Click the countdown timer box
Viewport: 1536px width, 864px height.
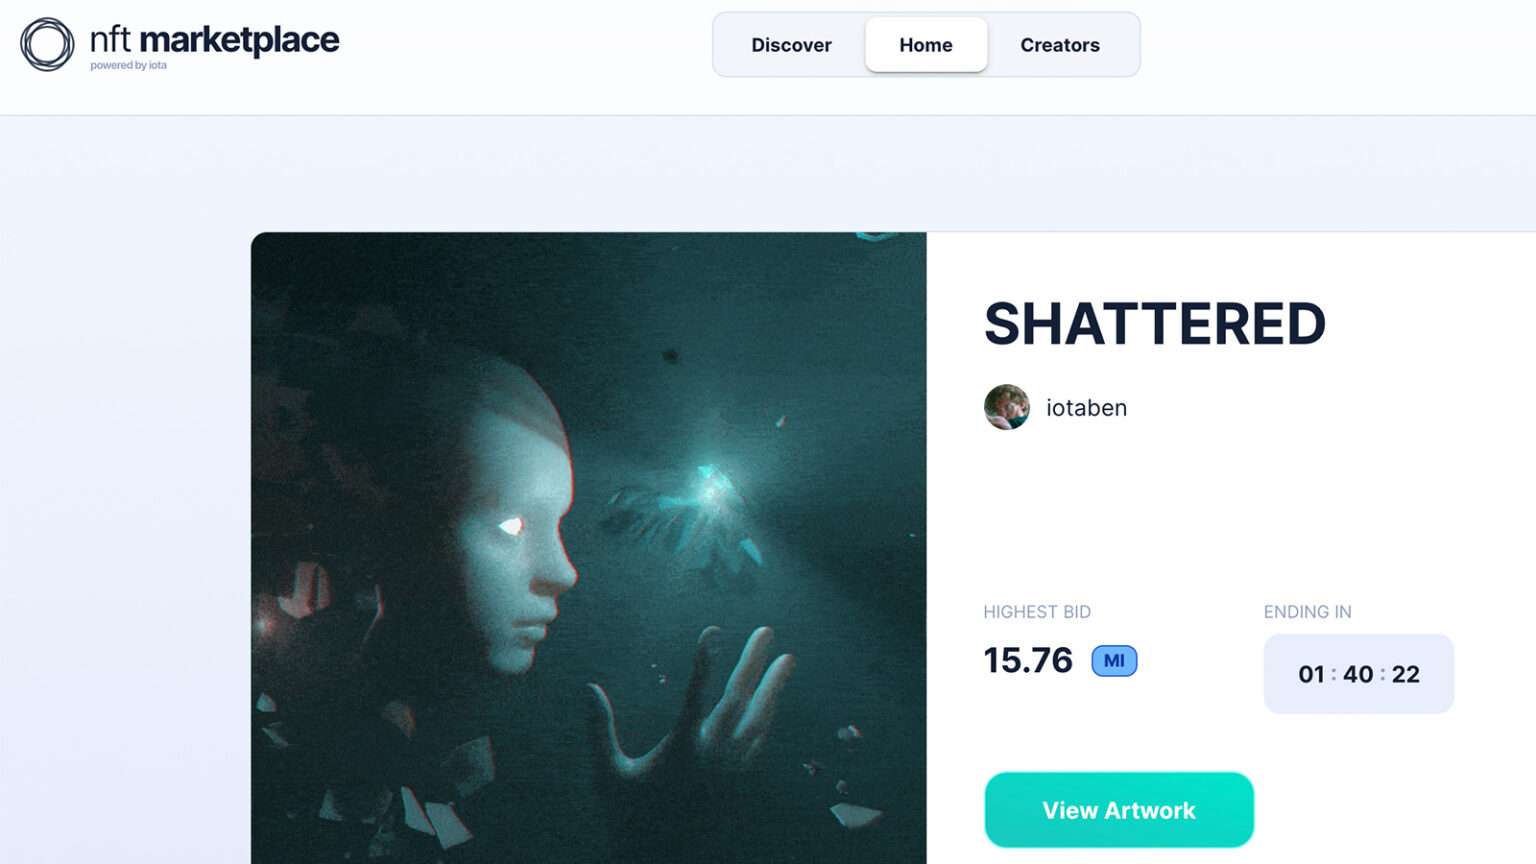pos(1358,674)
